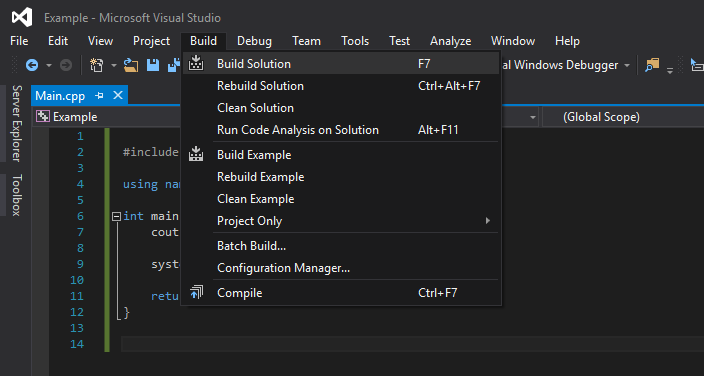
Task: Click the Visual Studio logo icon
Action: pyautogui.click(x=22, y=18)
